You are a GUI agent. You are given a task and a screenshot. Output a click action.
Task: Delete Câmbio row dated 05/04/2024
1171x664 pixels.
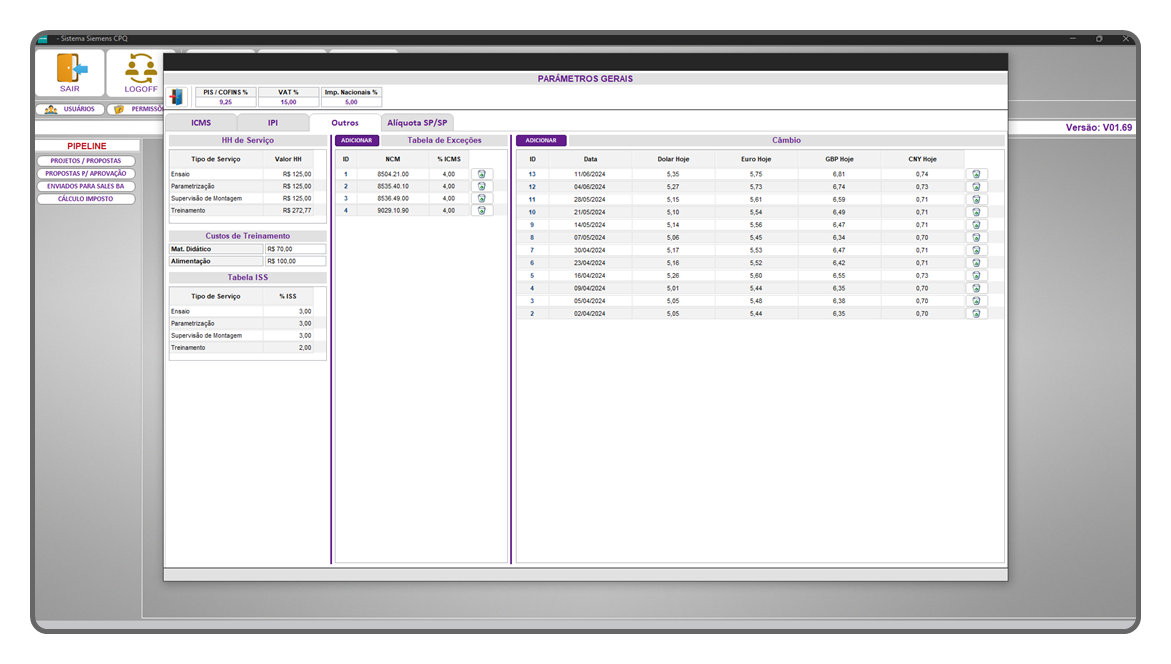point(976,301)
